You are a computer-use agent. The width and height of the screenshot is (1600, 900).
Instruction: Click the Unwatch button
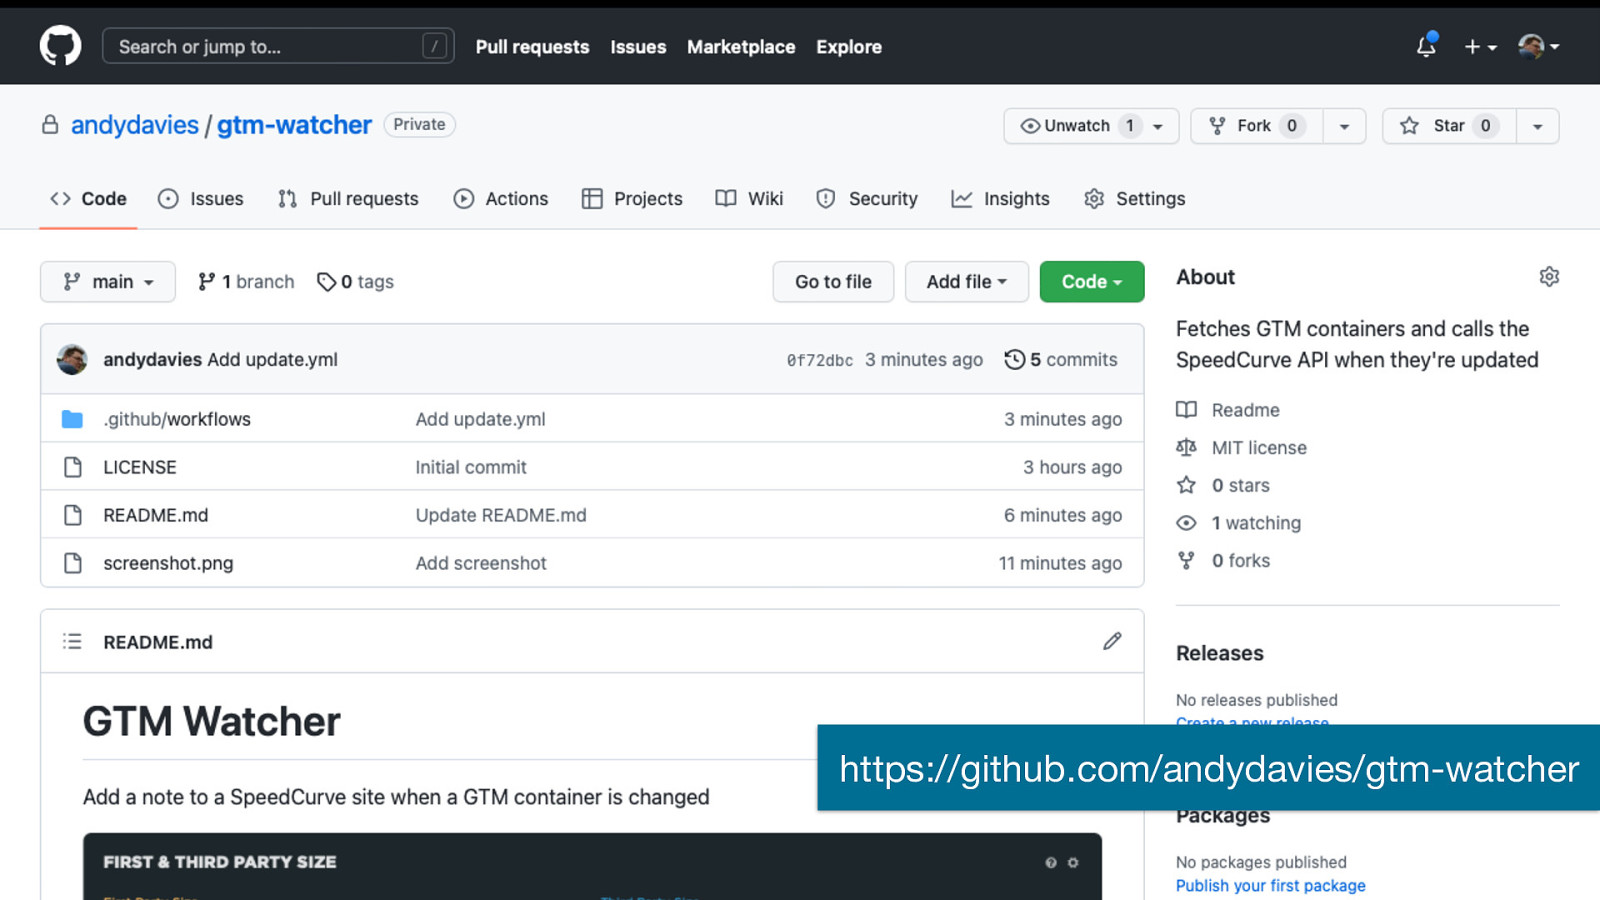pos(1091,126)
